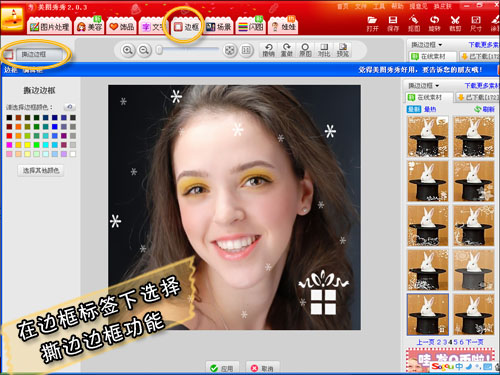Image resolution: width=500 pixels, height=375 pixels.
Task: Open the 帮助 menu
Action: 397,6
